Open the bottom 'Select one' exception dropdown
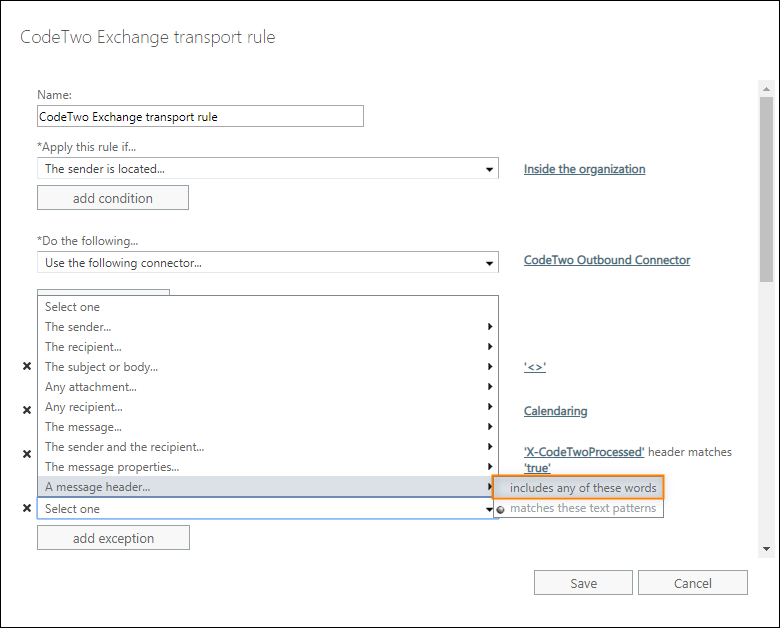This screenshot has width=780, height=628. coord(268,509)
